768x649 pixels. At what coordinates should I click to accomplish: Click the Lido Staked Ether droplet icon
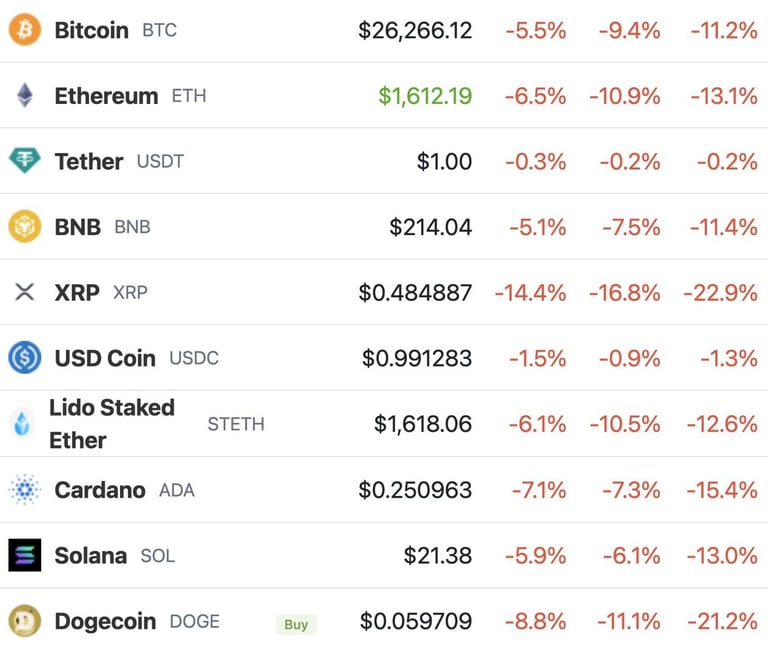22,424
